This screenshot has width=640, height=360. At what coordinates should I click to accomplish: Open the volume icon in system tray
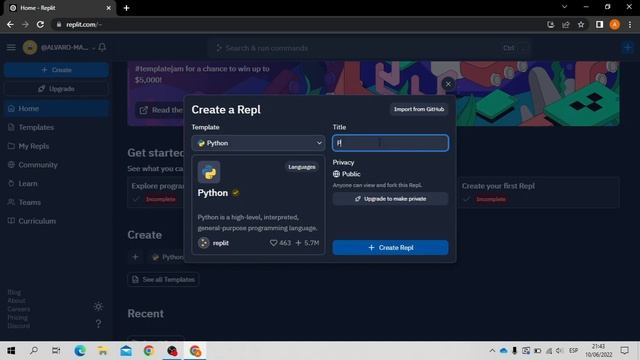(x=560, y=351)
